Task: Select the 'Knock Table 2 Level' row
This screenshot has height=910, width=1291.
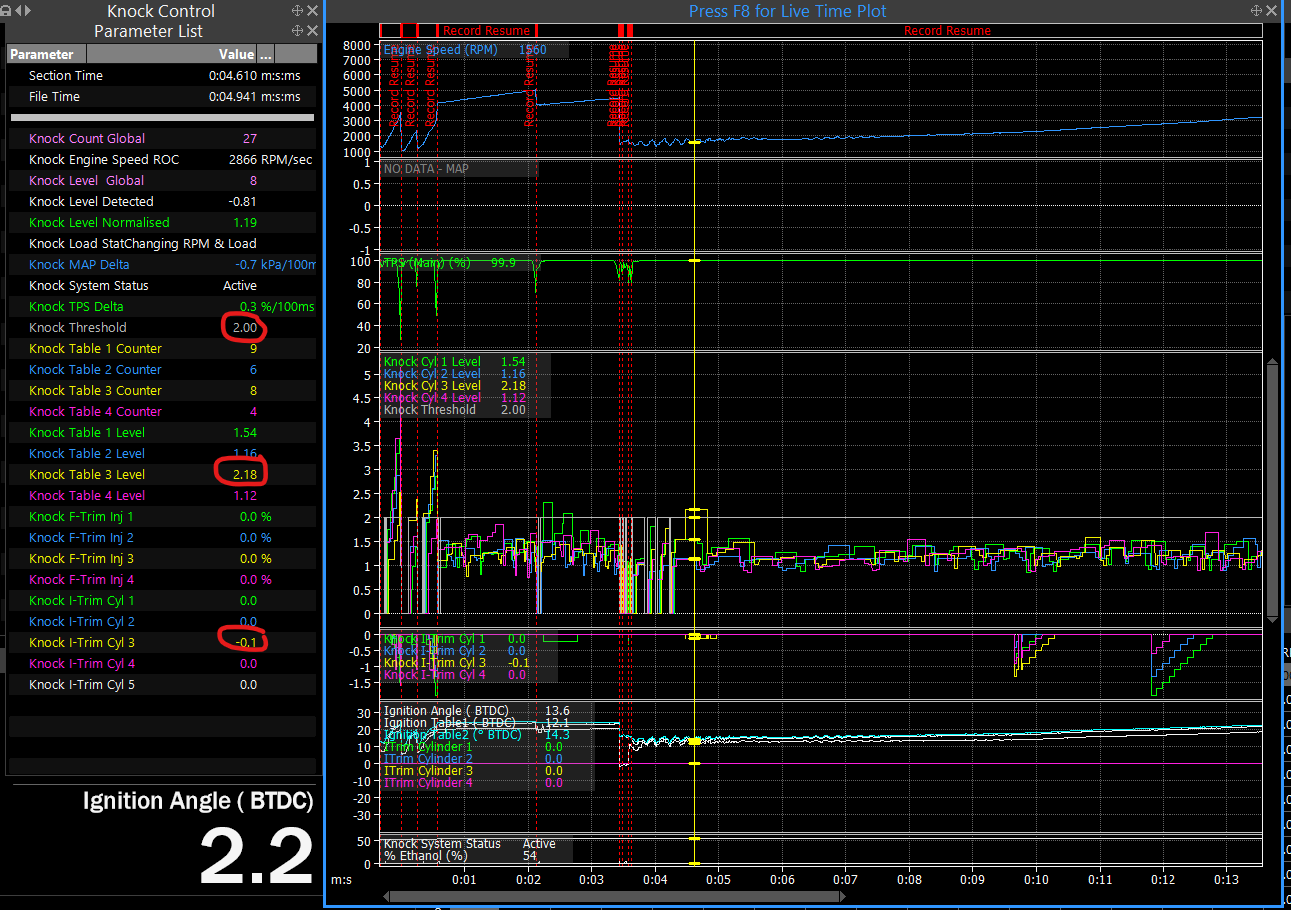Action: (162, 454)
